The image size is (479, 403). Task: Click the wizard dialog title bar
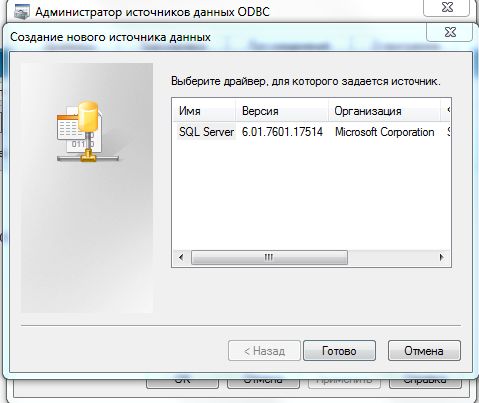coord(213,36)
